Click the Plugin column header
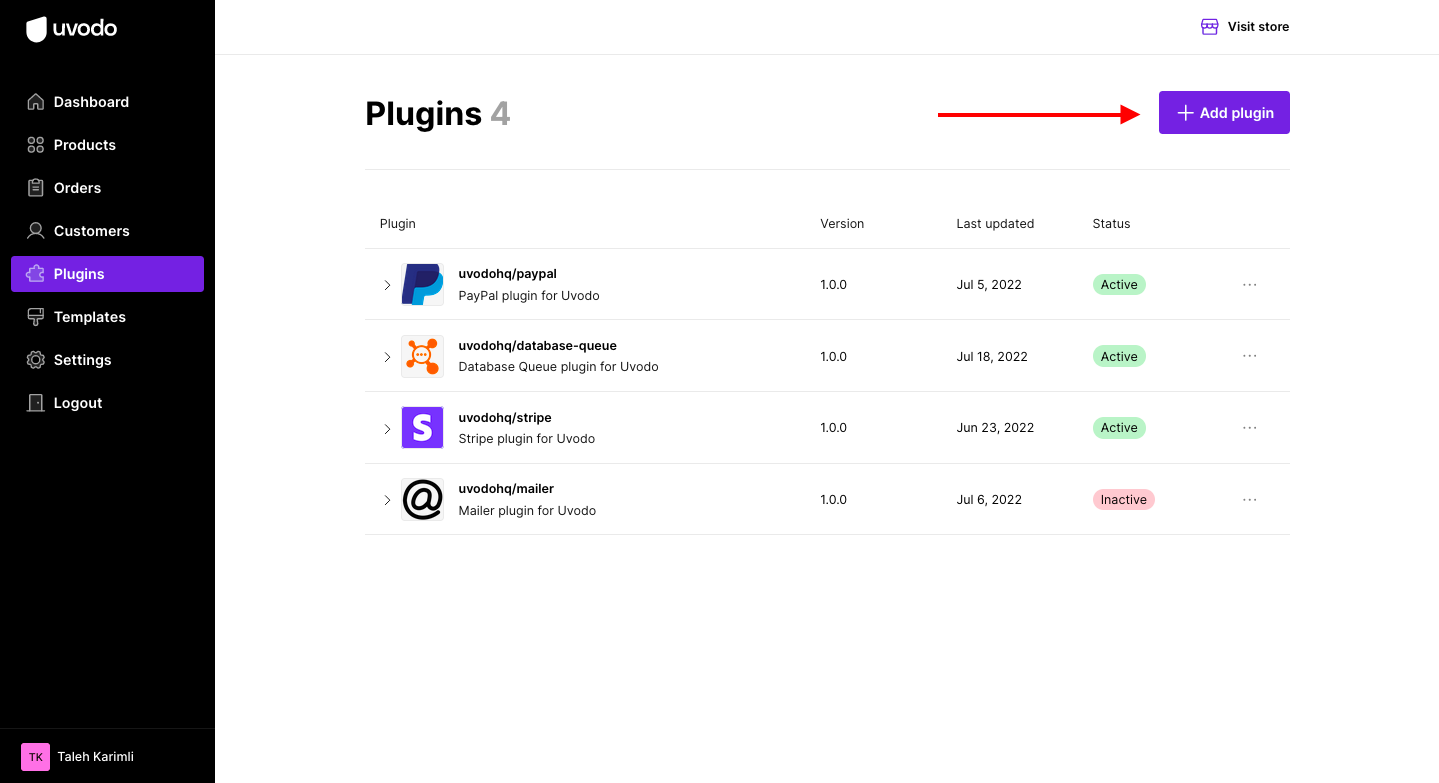The height and width of the screenshot is (783, 1439). [x=398, y=224]
